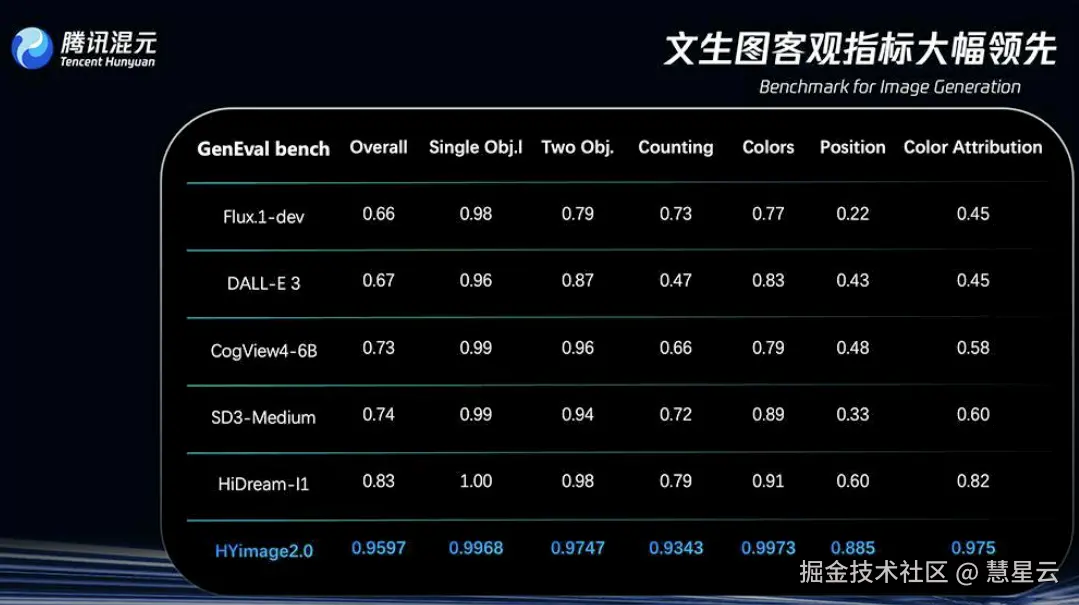This screenshot has height=605, width=1079.
Task: Click the Two Obj. column header
Action: point(577,147)
